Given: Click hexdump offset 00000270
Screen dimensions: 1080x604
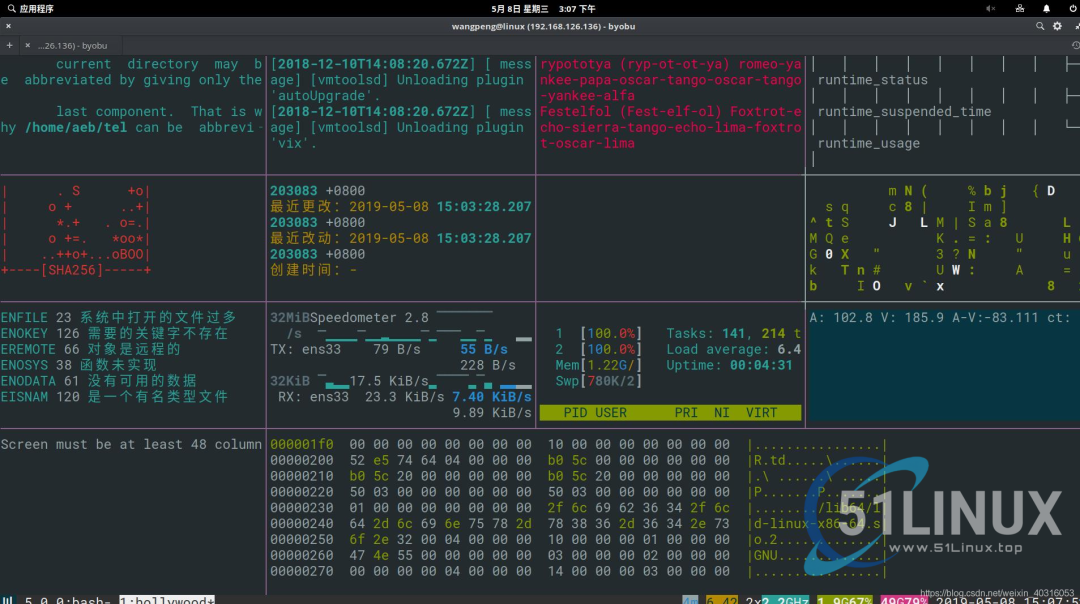Looking at the screenshot, I should [x=302, y=571].
